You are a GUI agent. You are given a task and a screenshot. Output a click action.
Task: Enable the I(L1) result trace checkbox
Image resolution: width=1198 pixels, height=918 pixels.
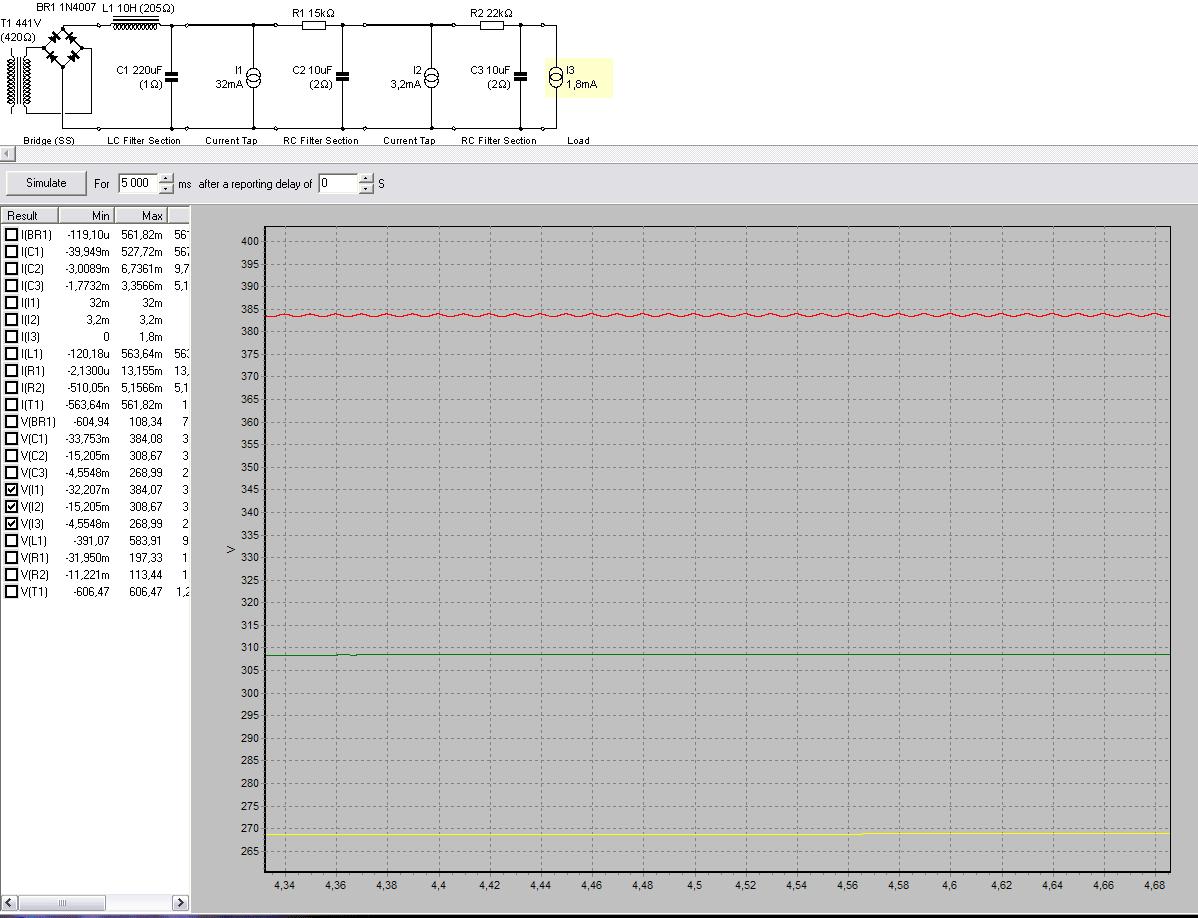11,354
